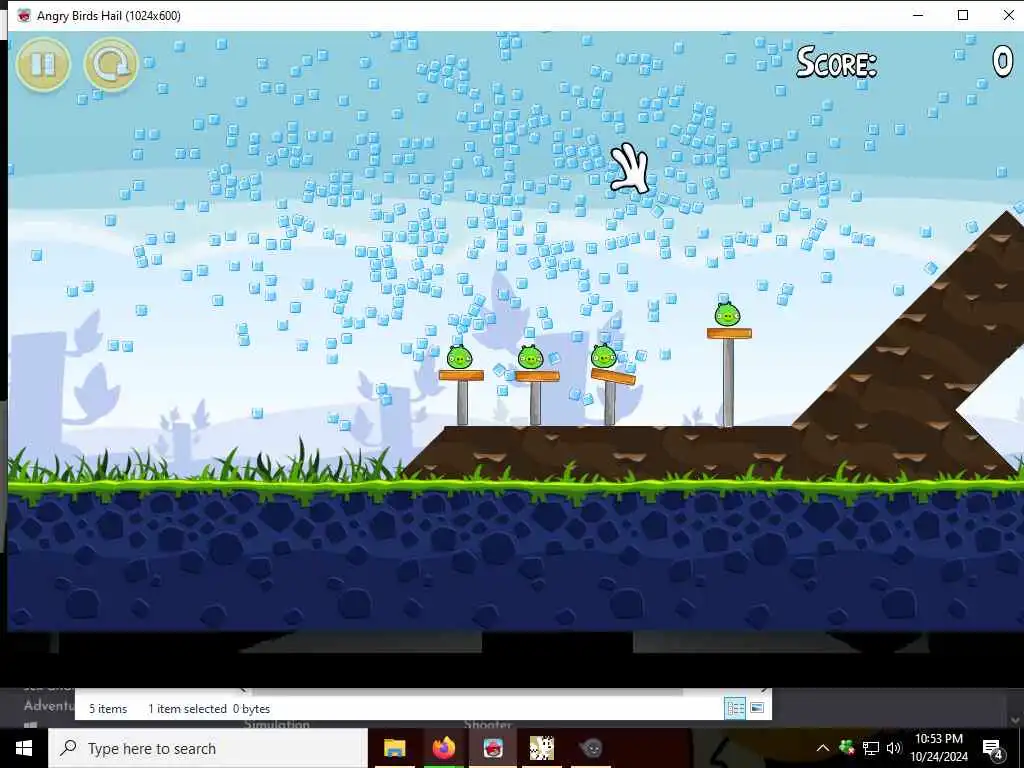Viewport: 1024px width, 768px height.
Task: Click the green tray icon with red X
Action: (x=846, y=748)
